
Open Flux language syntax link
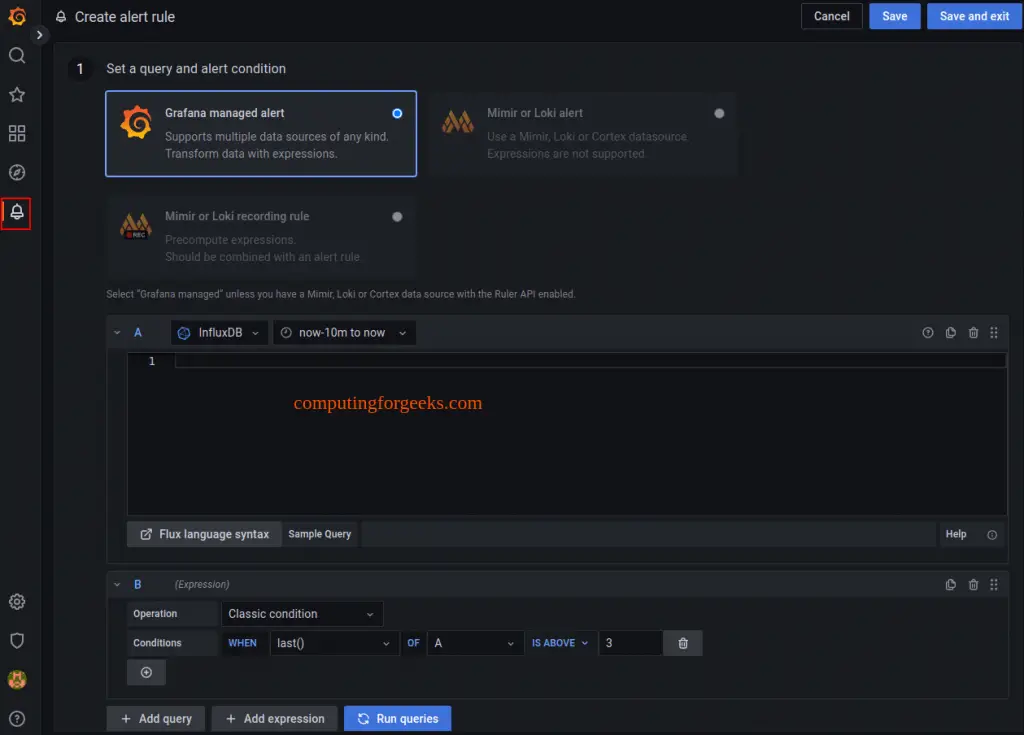pos(204,534)
